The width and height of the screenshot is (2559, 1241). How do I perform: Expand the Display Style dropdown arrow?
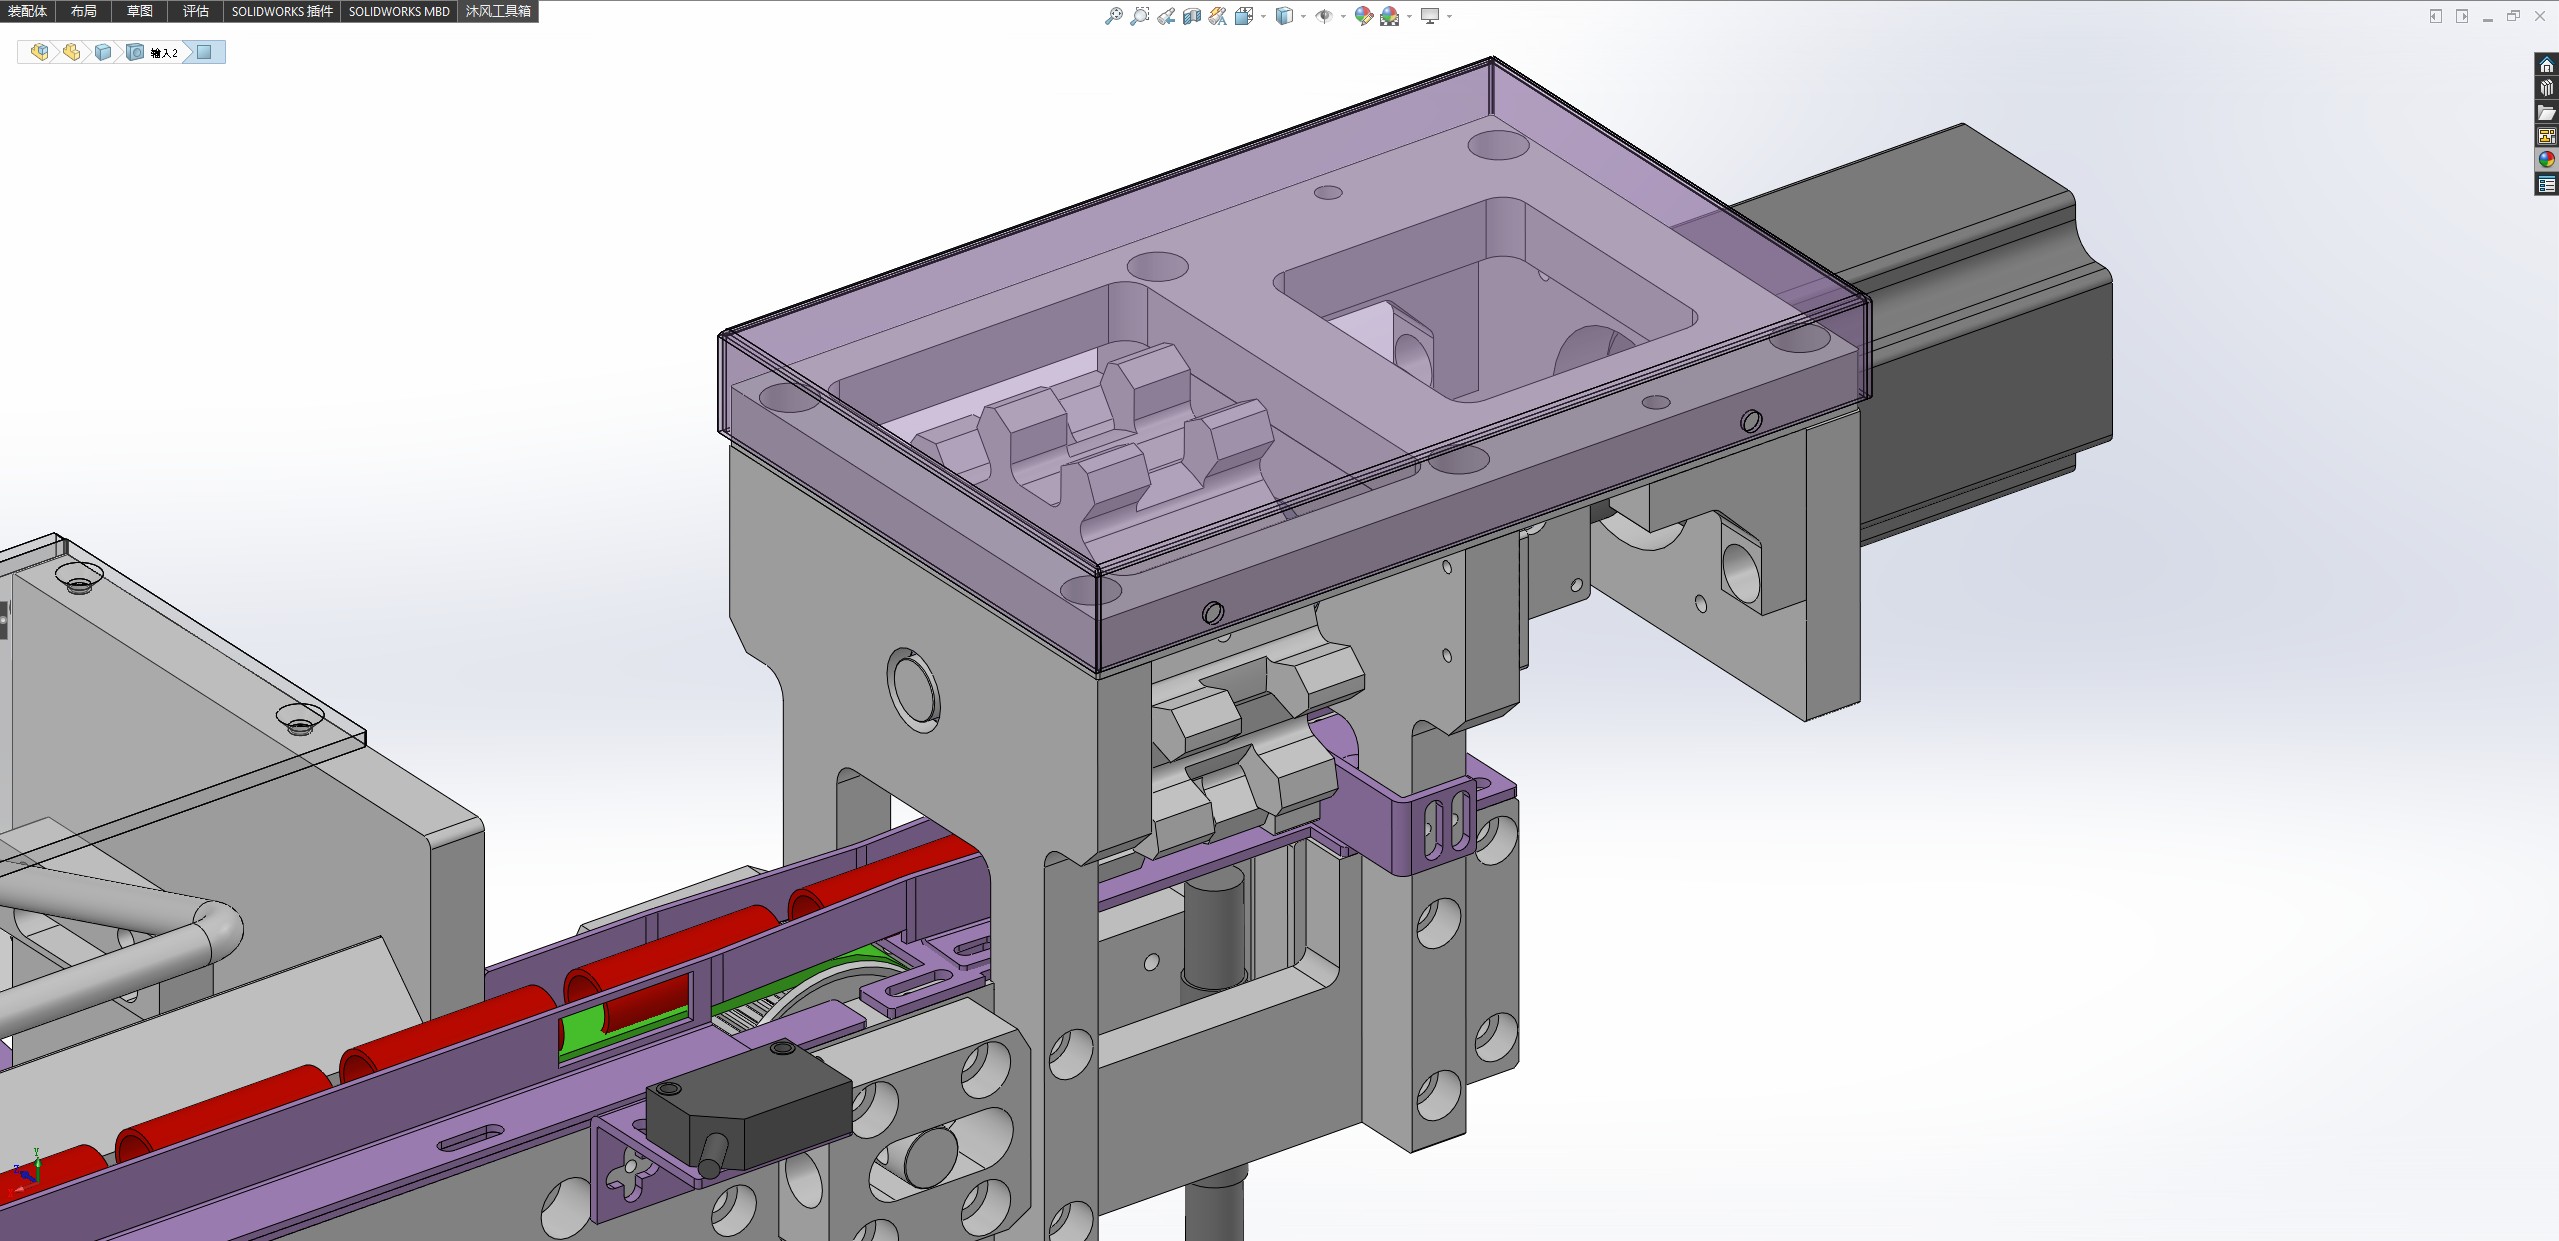pyautogui.click(x=1303, y=16)
